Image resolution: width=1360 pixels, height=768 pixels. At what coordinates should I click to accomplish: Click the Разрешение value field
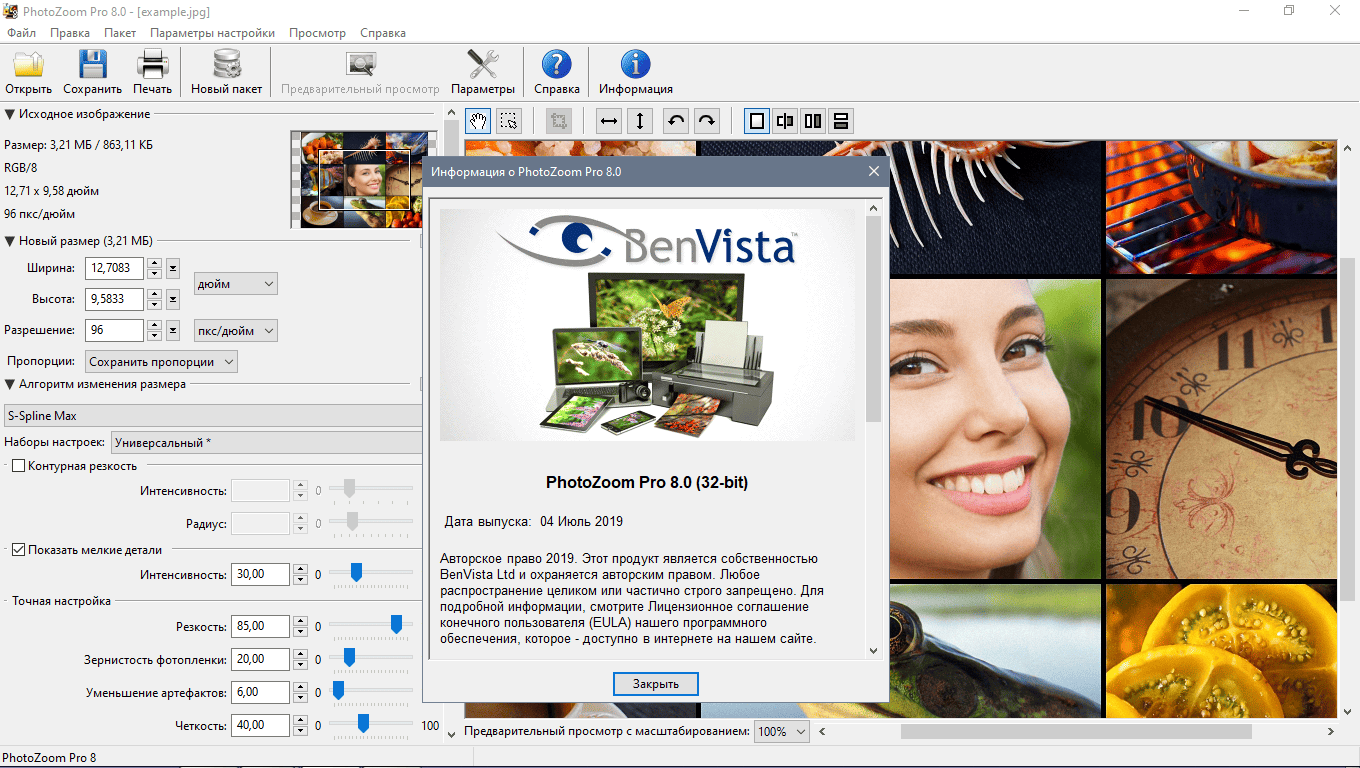115,330
